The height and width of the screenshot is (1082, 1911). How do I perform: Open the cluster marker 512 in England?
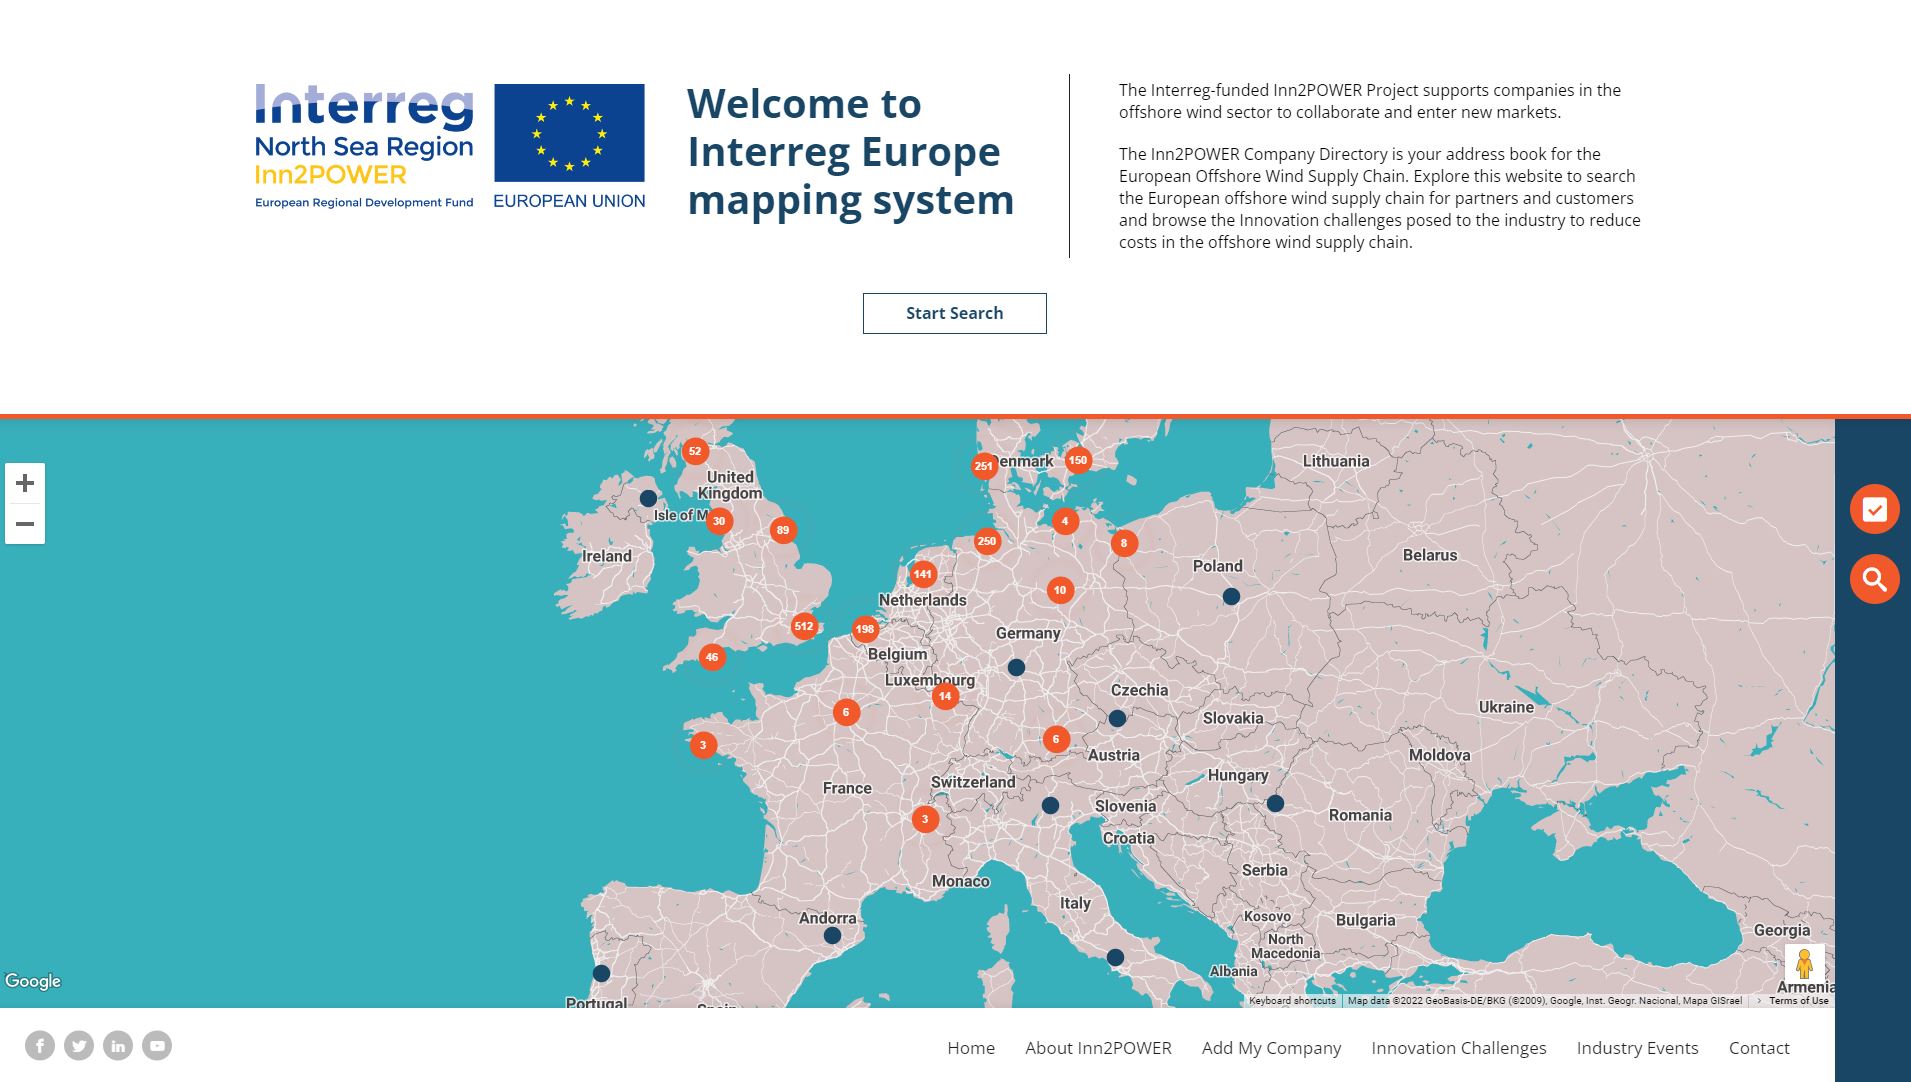pos(804,627)
